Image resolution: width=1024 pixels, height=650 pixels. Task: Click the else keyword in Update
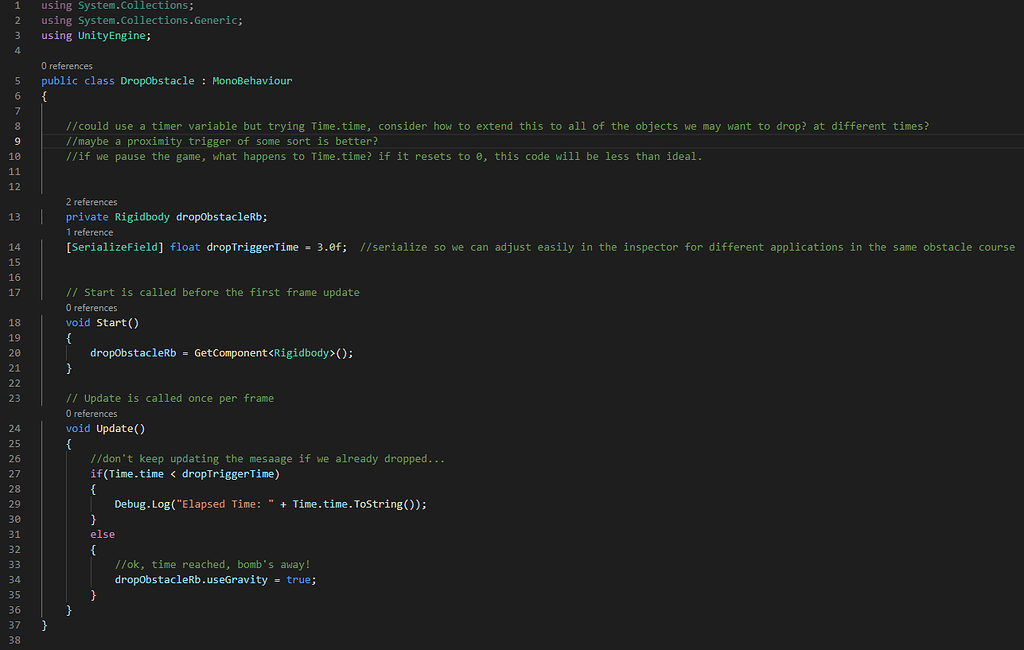(102, 535)
